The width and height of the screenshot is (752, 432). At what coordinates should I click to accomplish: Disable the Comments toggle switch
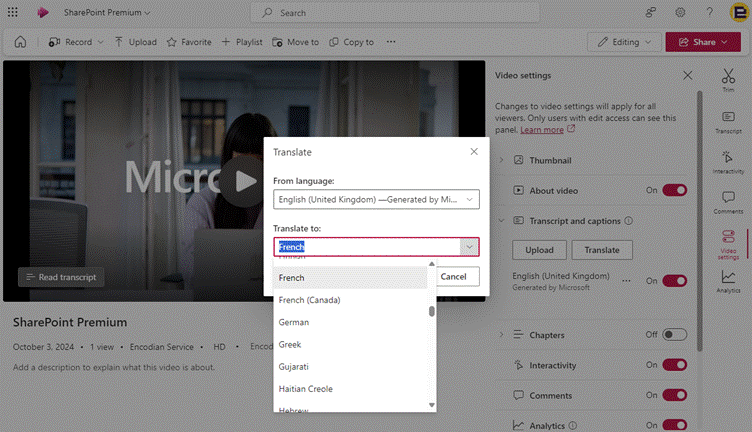(674, 396)
